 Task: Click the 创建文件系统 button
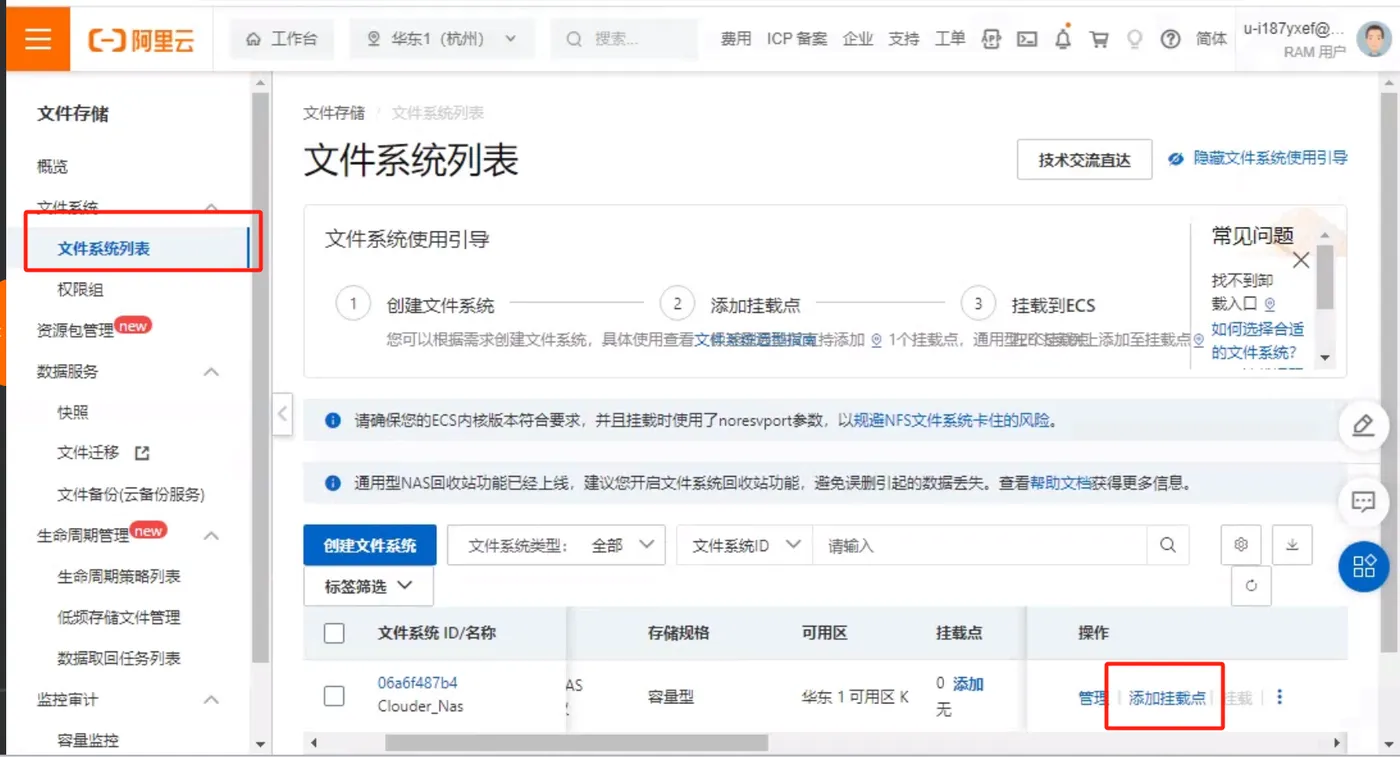[370, 546]
